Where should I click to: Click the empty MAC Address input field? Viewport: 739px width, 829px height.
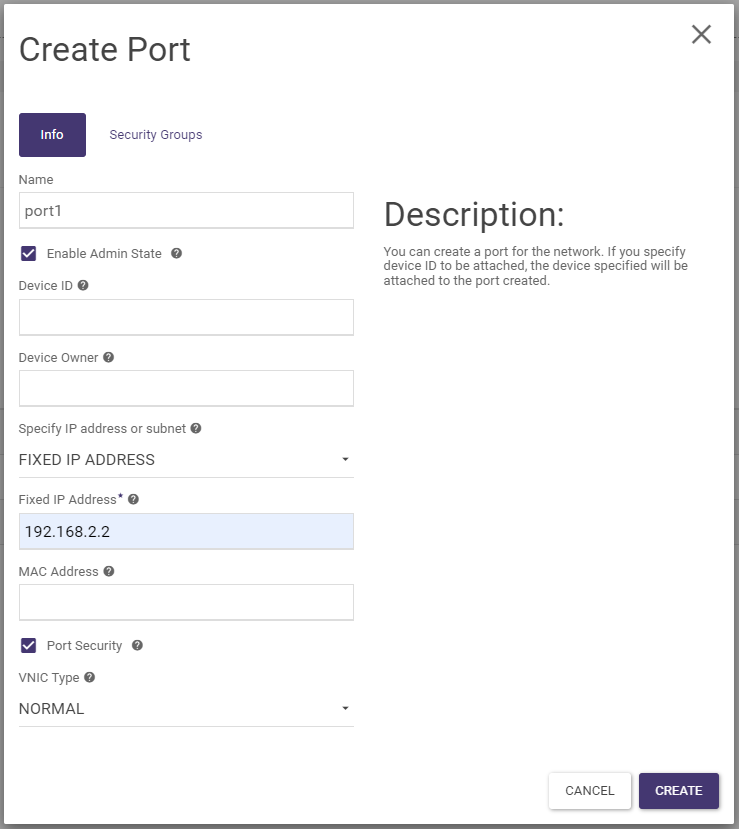[186, 603]
